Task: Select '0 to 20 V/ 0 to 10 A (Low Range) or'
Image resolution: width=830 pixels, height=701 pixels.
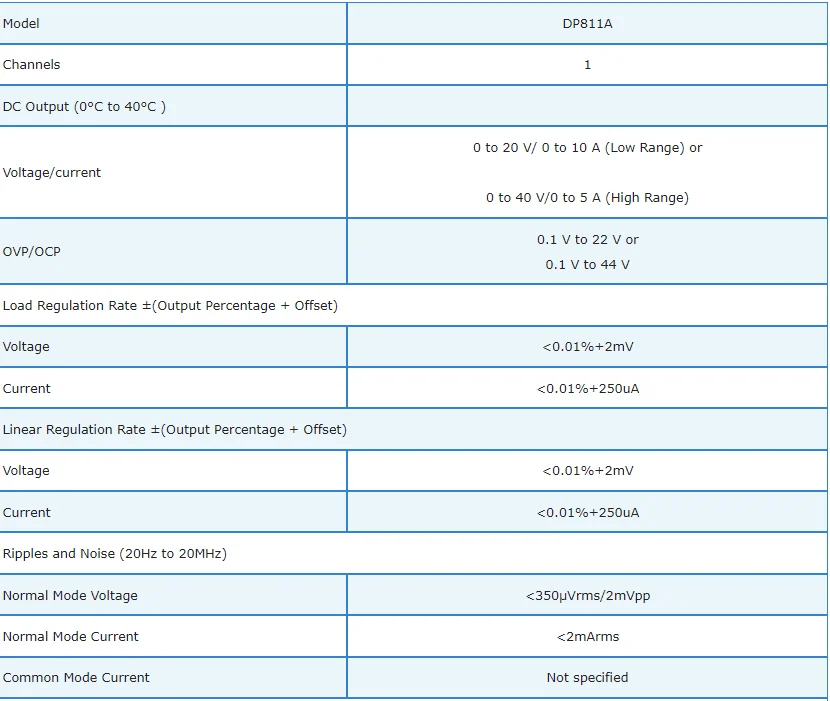Action: pyautogui.click(x=588, y=148)
